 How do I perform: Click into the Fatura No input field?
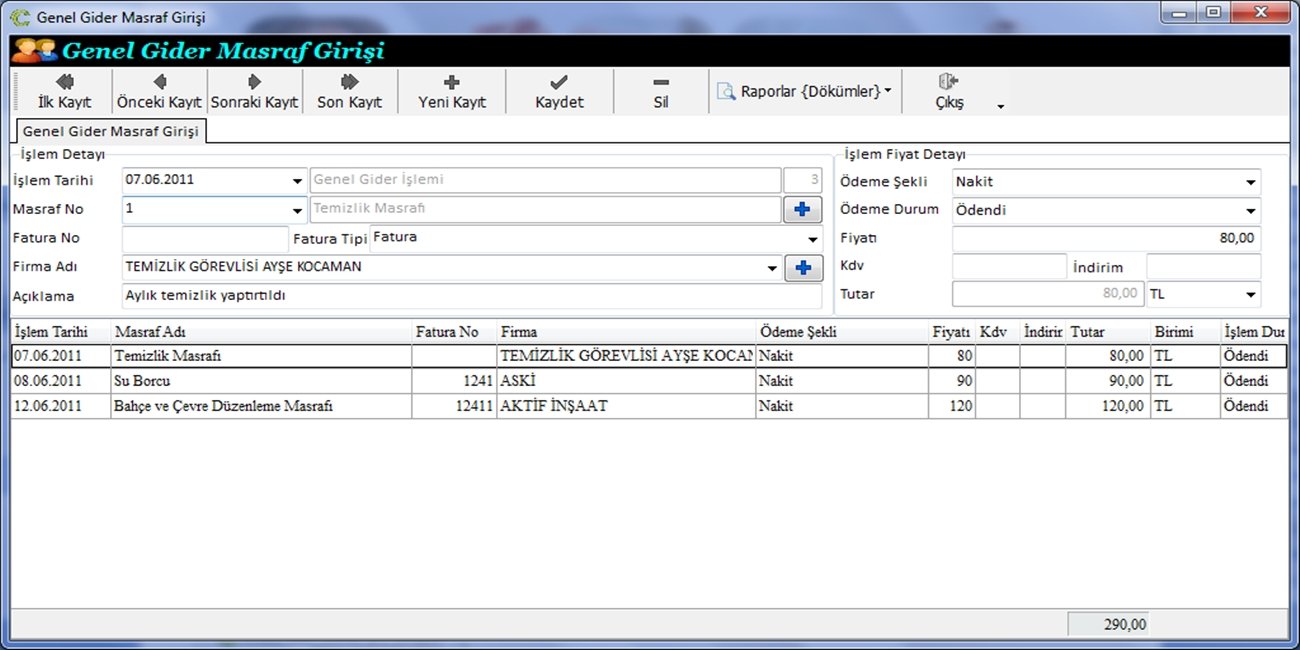click(x=205, y=239)
